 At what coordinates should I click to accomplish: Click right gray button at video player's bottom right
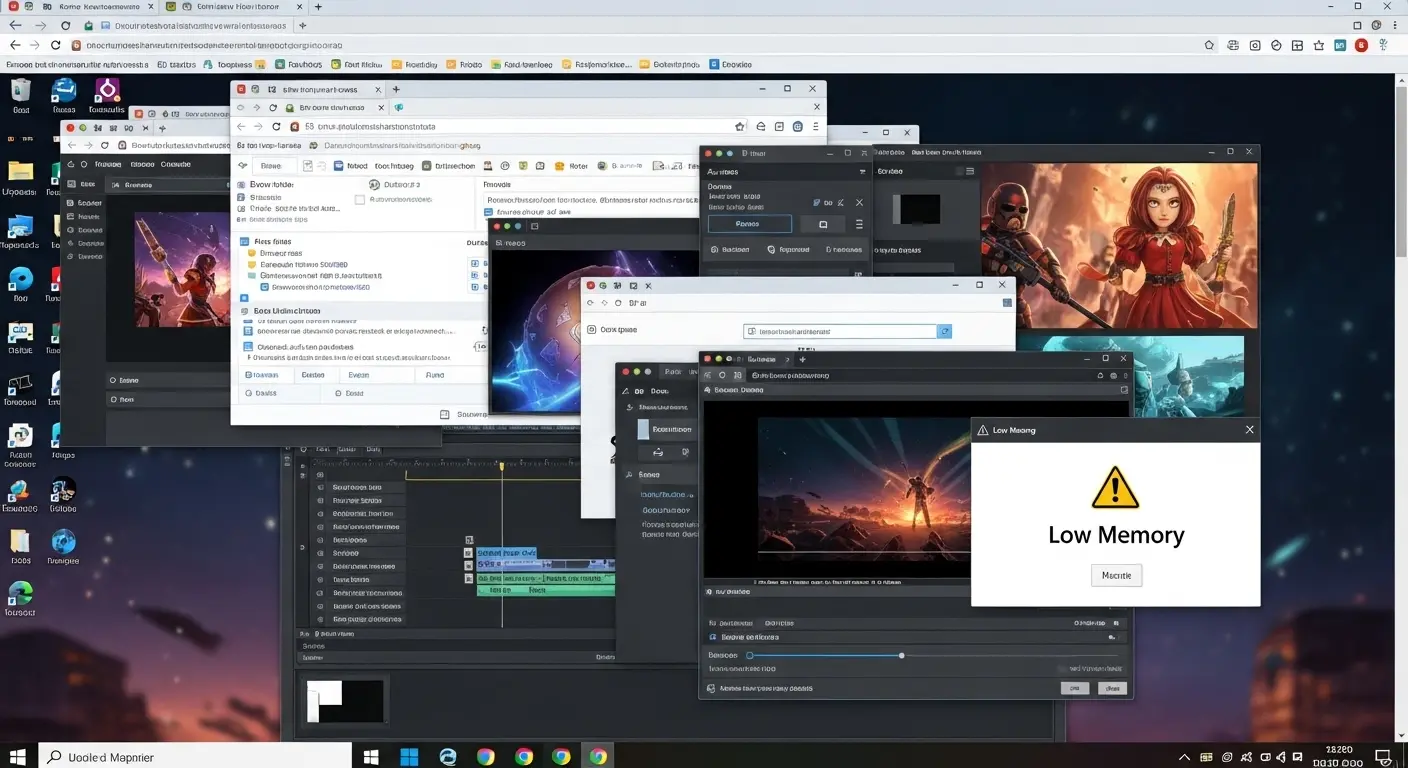click(x=1112, y=688)
